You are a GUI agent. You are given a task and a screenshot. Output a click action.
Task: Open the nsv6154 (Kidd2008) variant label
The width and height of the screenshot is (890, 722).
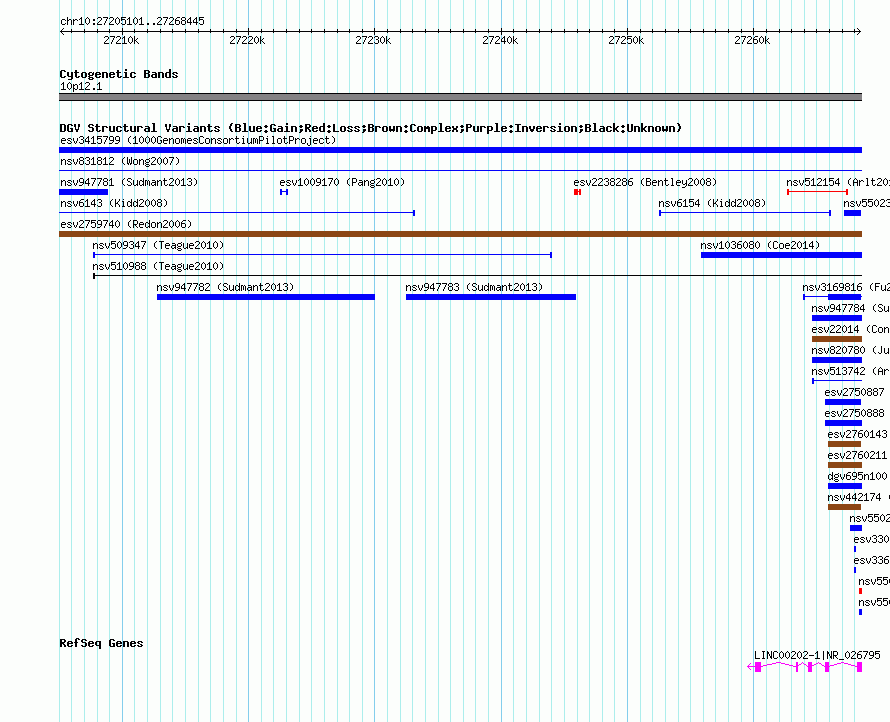coord(712,203)
